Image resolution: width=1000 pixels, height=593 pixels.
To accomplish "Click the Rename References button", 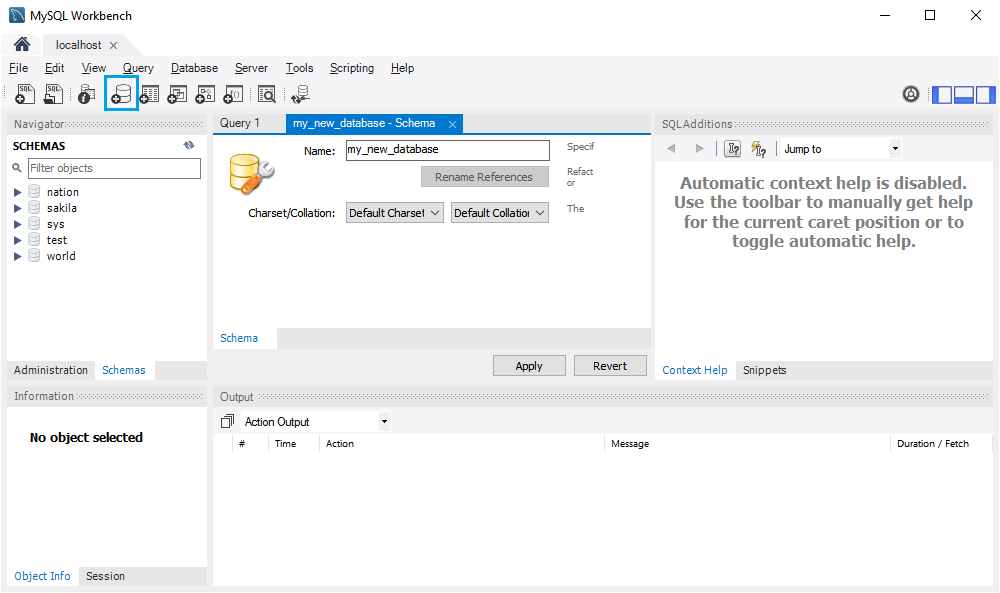I will click(x=484, y=177).
